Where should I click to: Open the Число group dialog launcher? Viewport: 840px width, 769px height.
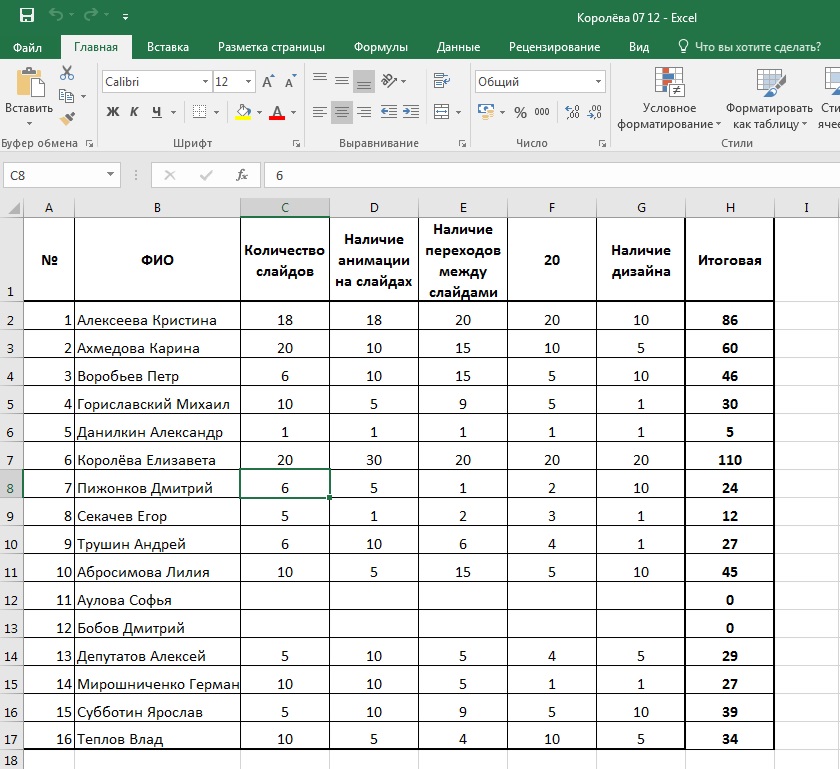coord(602,144)
